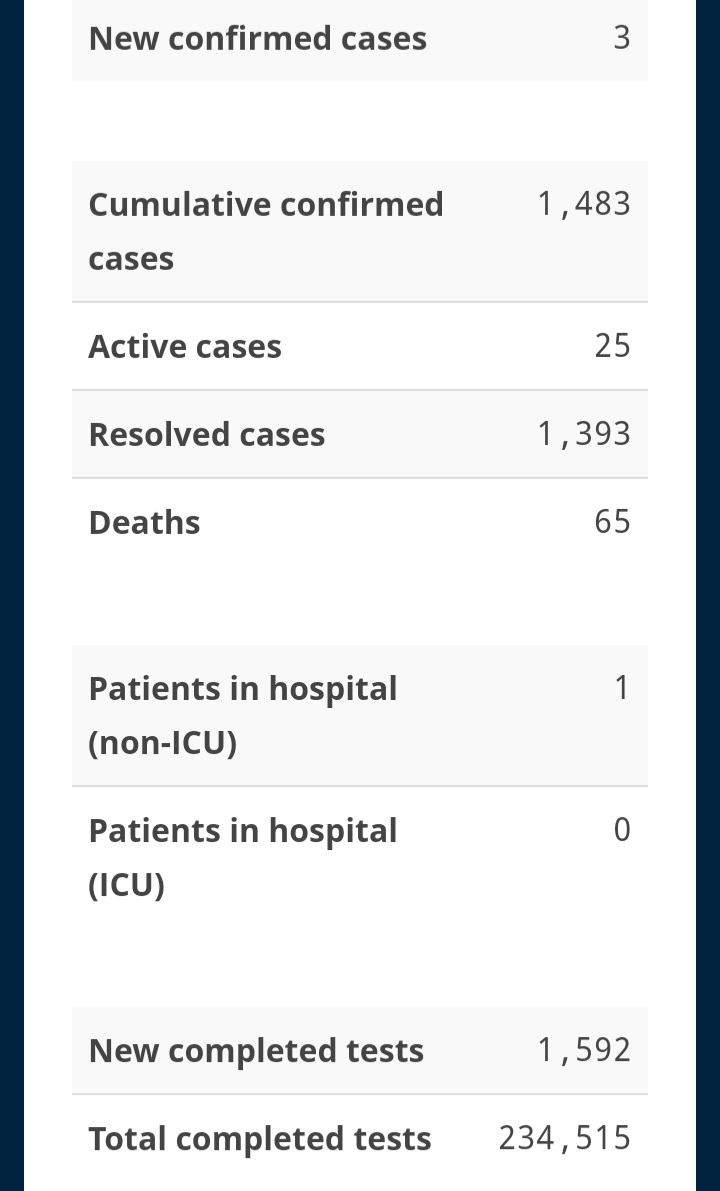Select Patients in hospital (non-ICU) label
Image resolution: width=720 pixels, height=1191 pixels.
243,715
